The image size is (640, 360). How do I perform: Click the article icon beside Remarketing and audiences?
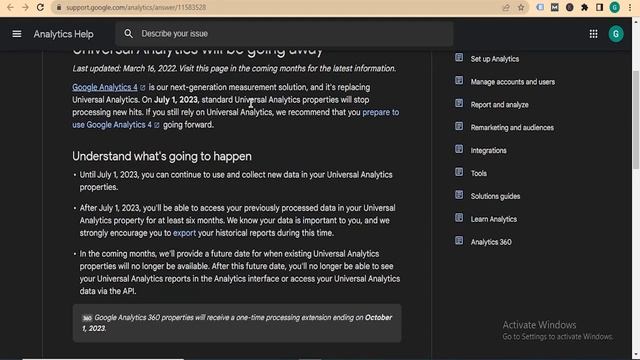pos(459,126)
